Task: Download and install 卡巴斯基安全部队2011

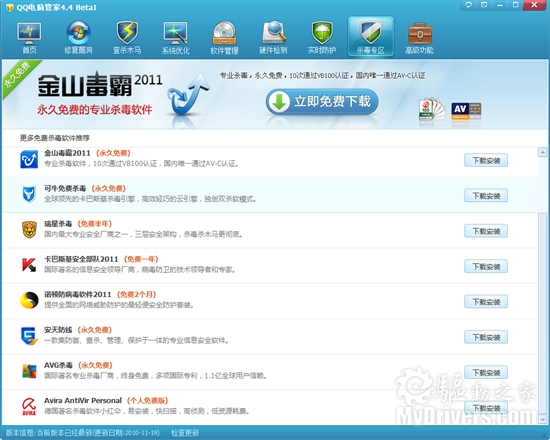Action: 486,266
